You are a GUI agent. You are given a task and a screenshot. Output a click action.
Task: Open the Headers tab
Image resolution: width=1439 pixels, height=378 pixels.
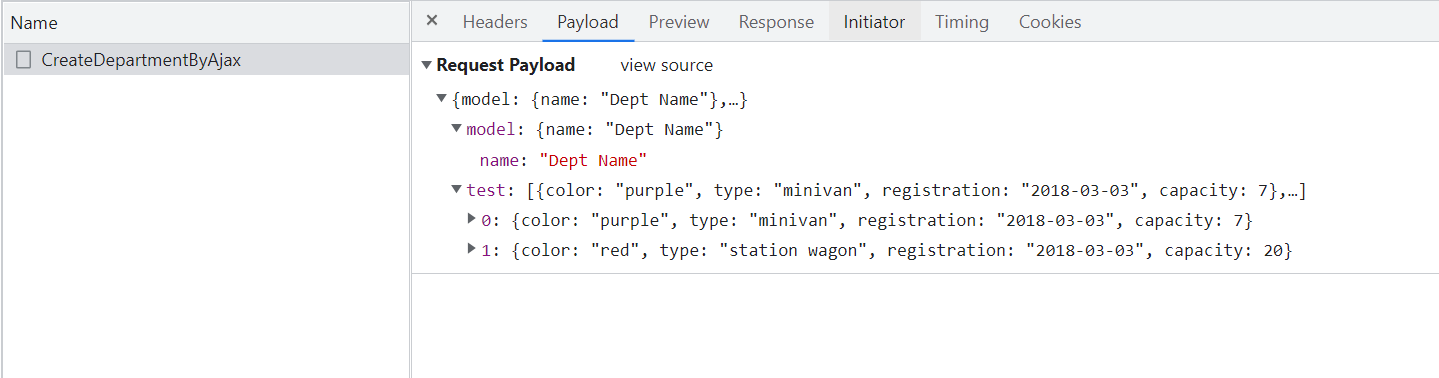coord(495,22)
